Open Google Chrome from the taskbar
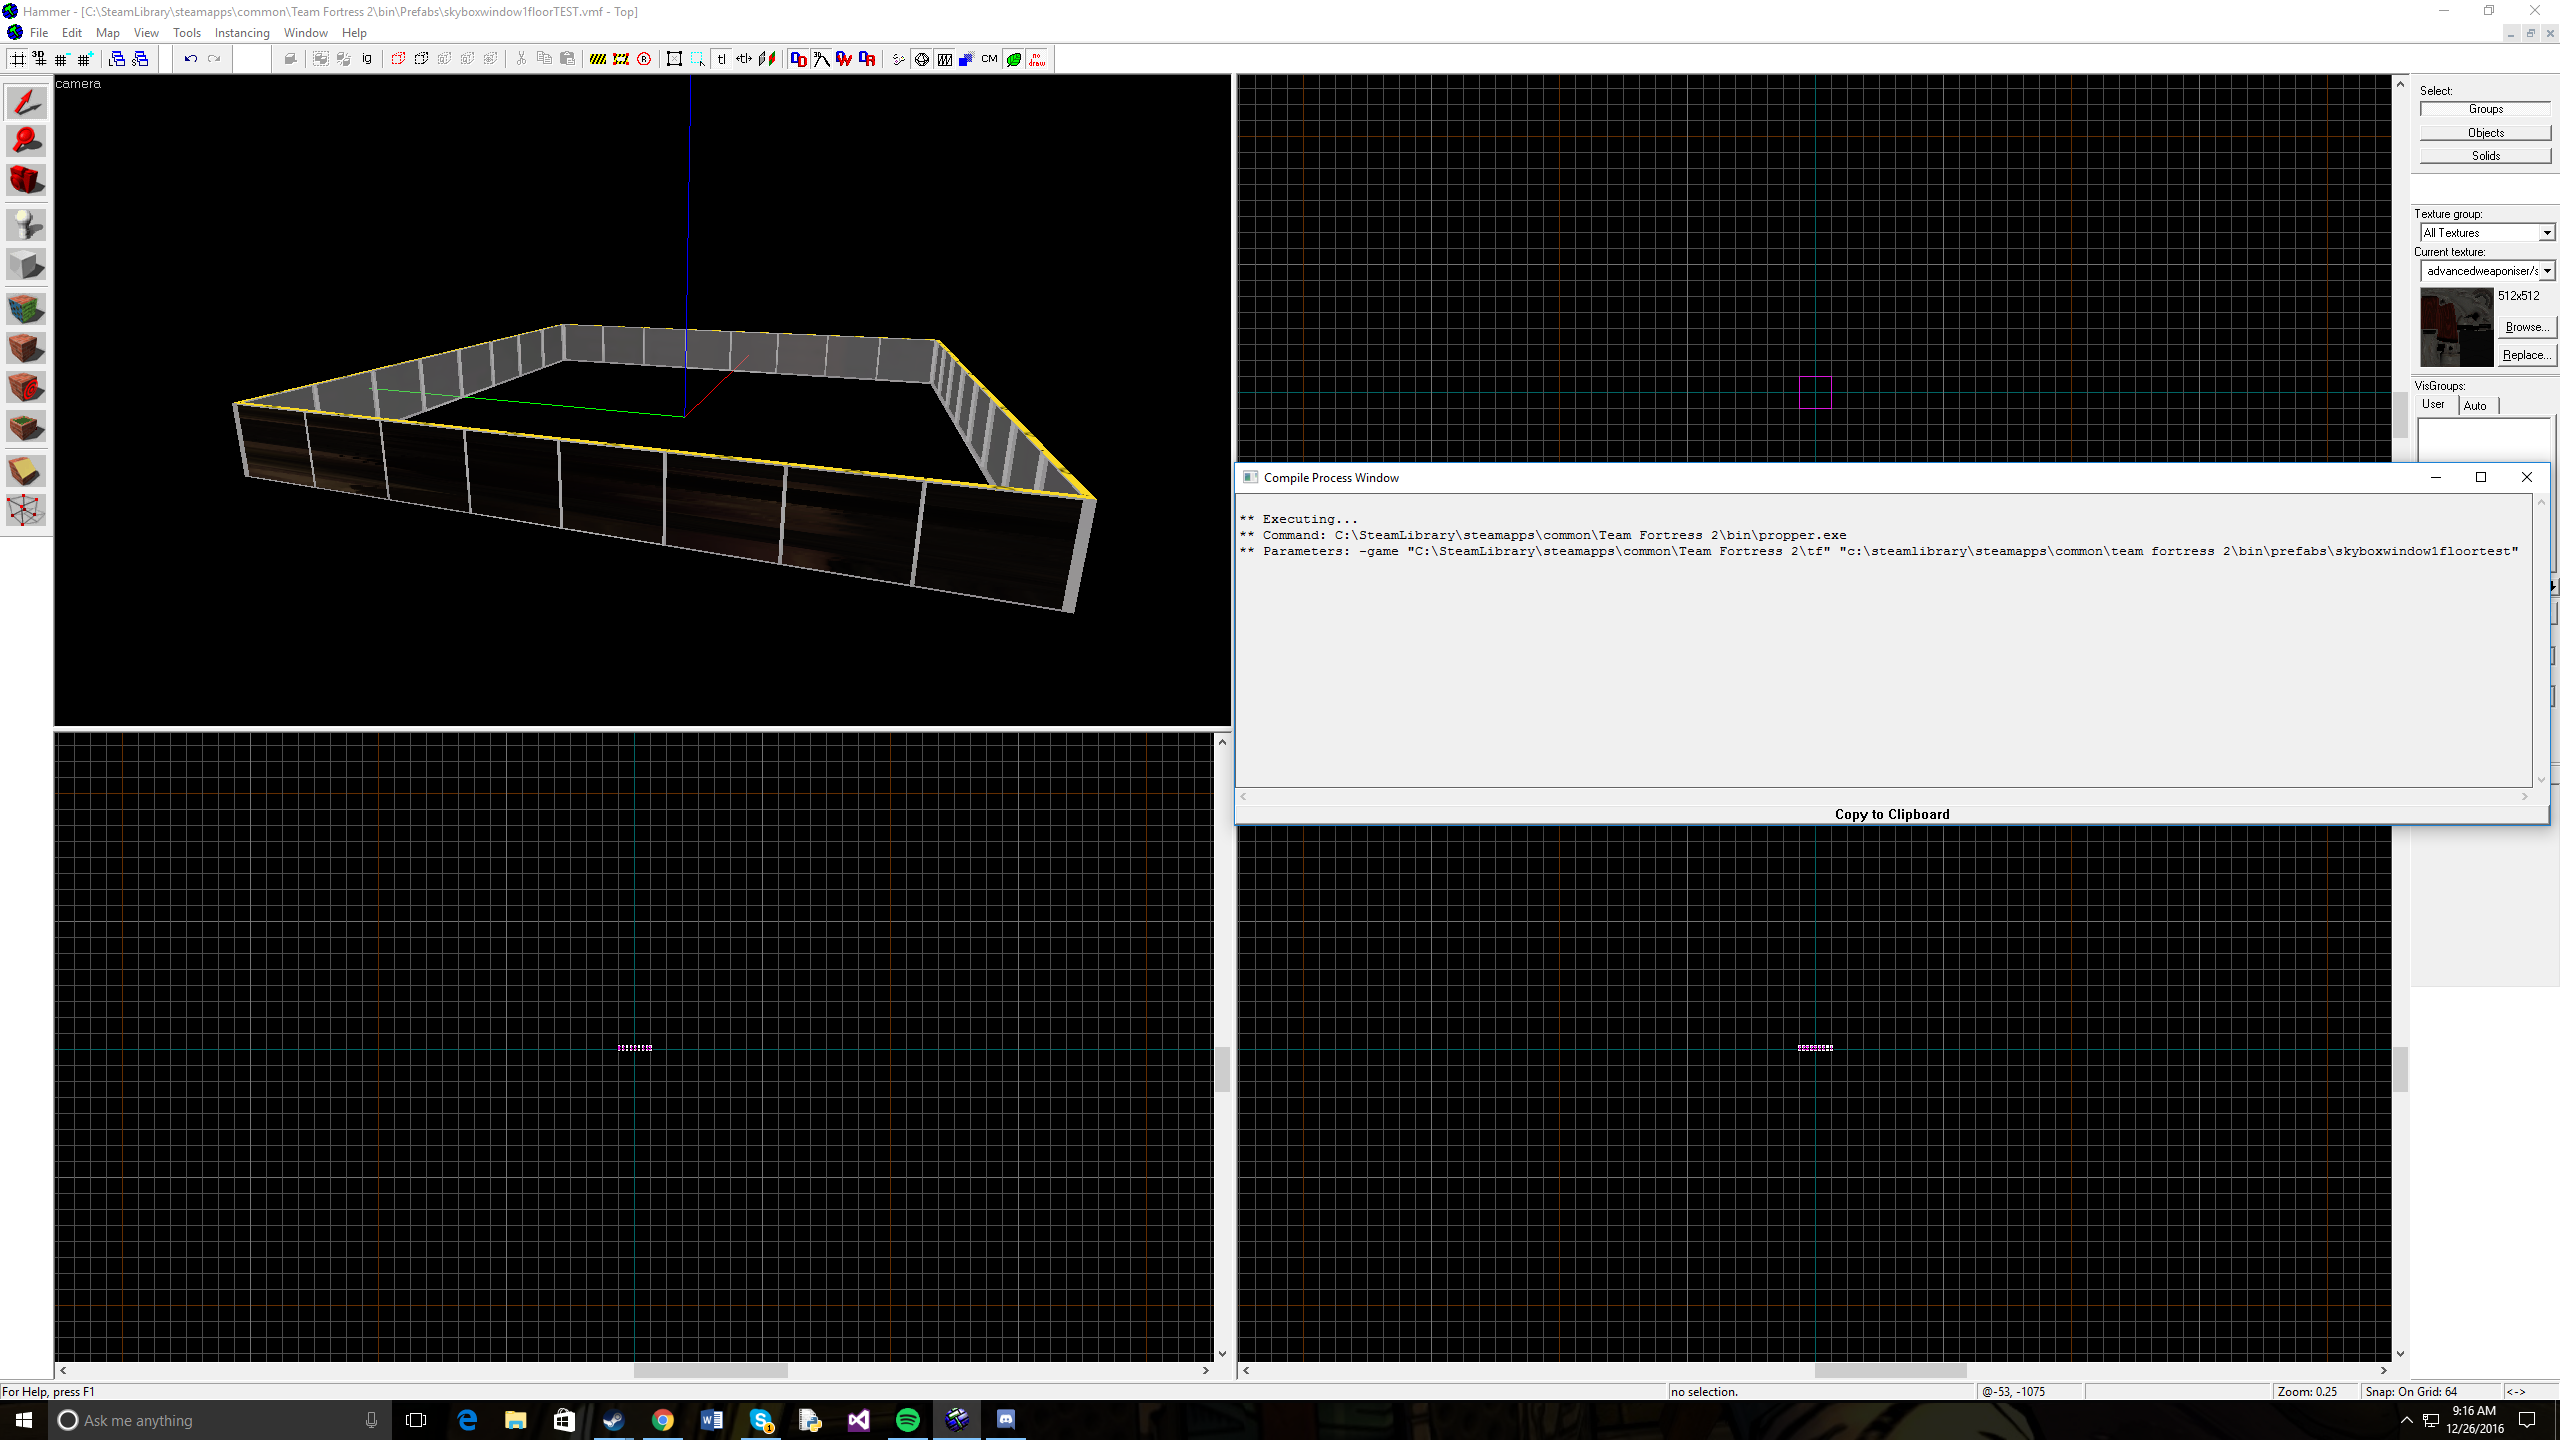Screen dimensions: 2560x1440 click(663, 1420)
